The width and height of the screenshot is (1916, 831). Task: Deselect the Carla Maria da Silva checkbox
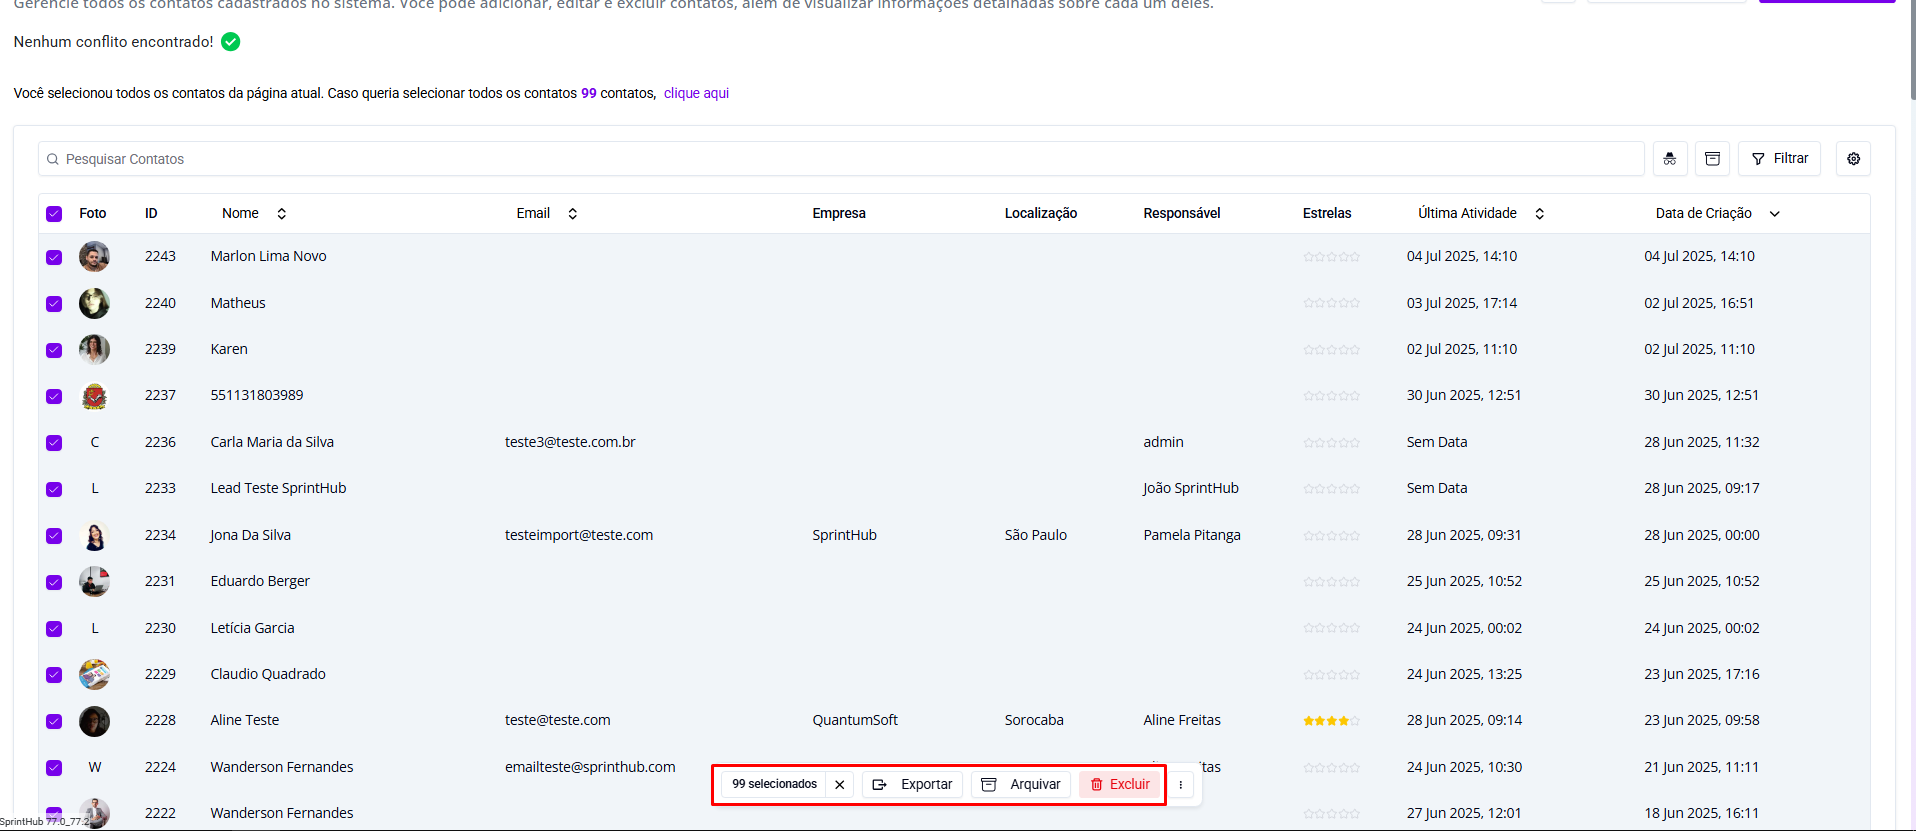click(54, 443)
